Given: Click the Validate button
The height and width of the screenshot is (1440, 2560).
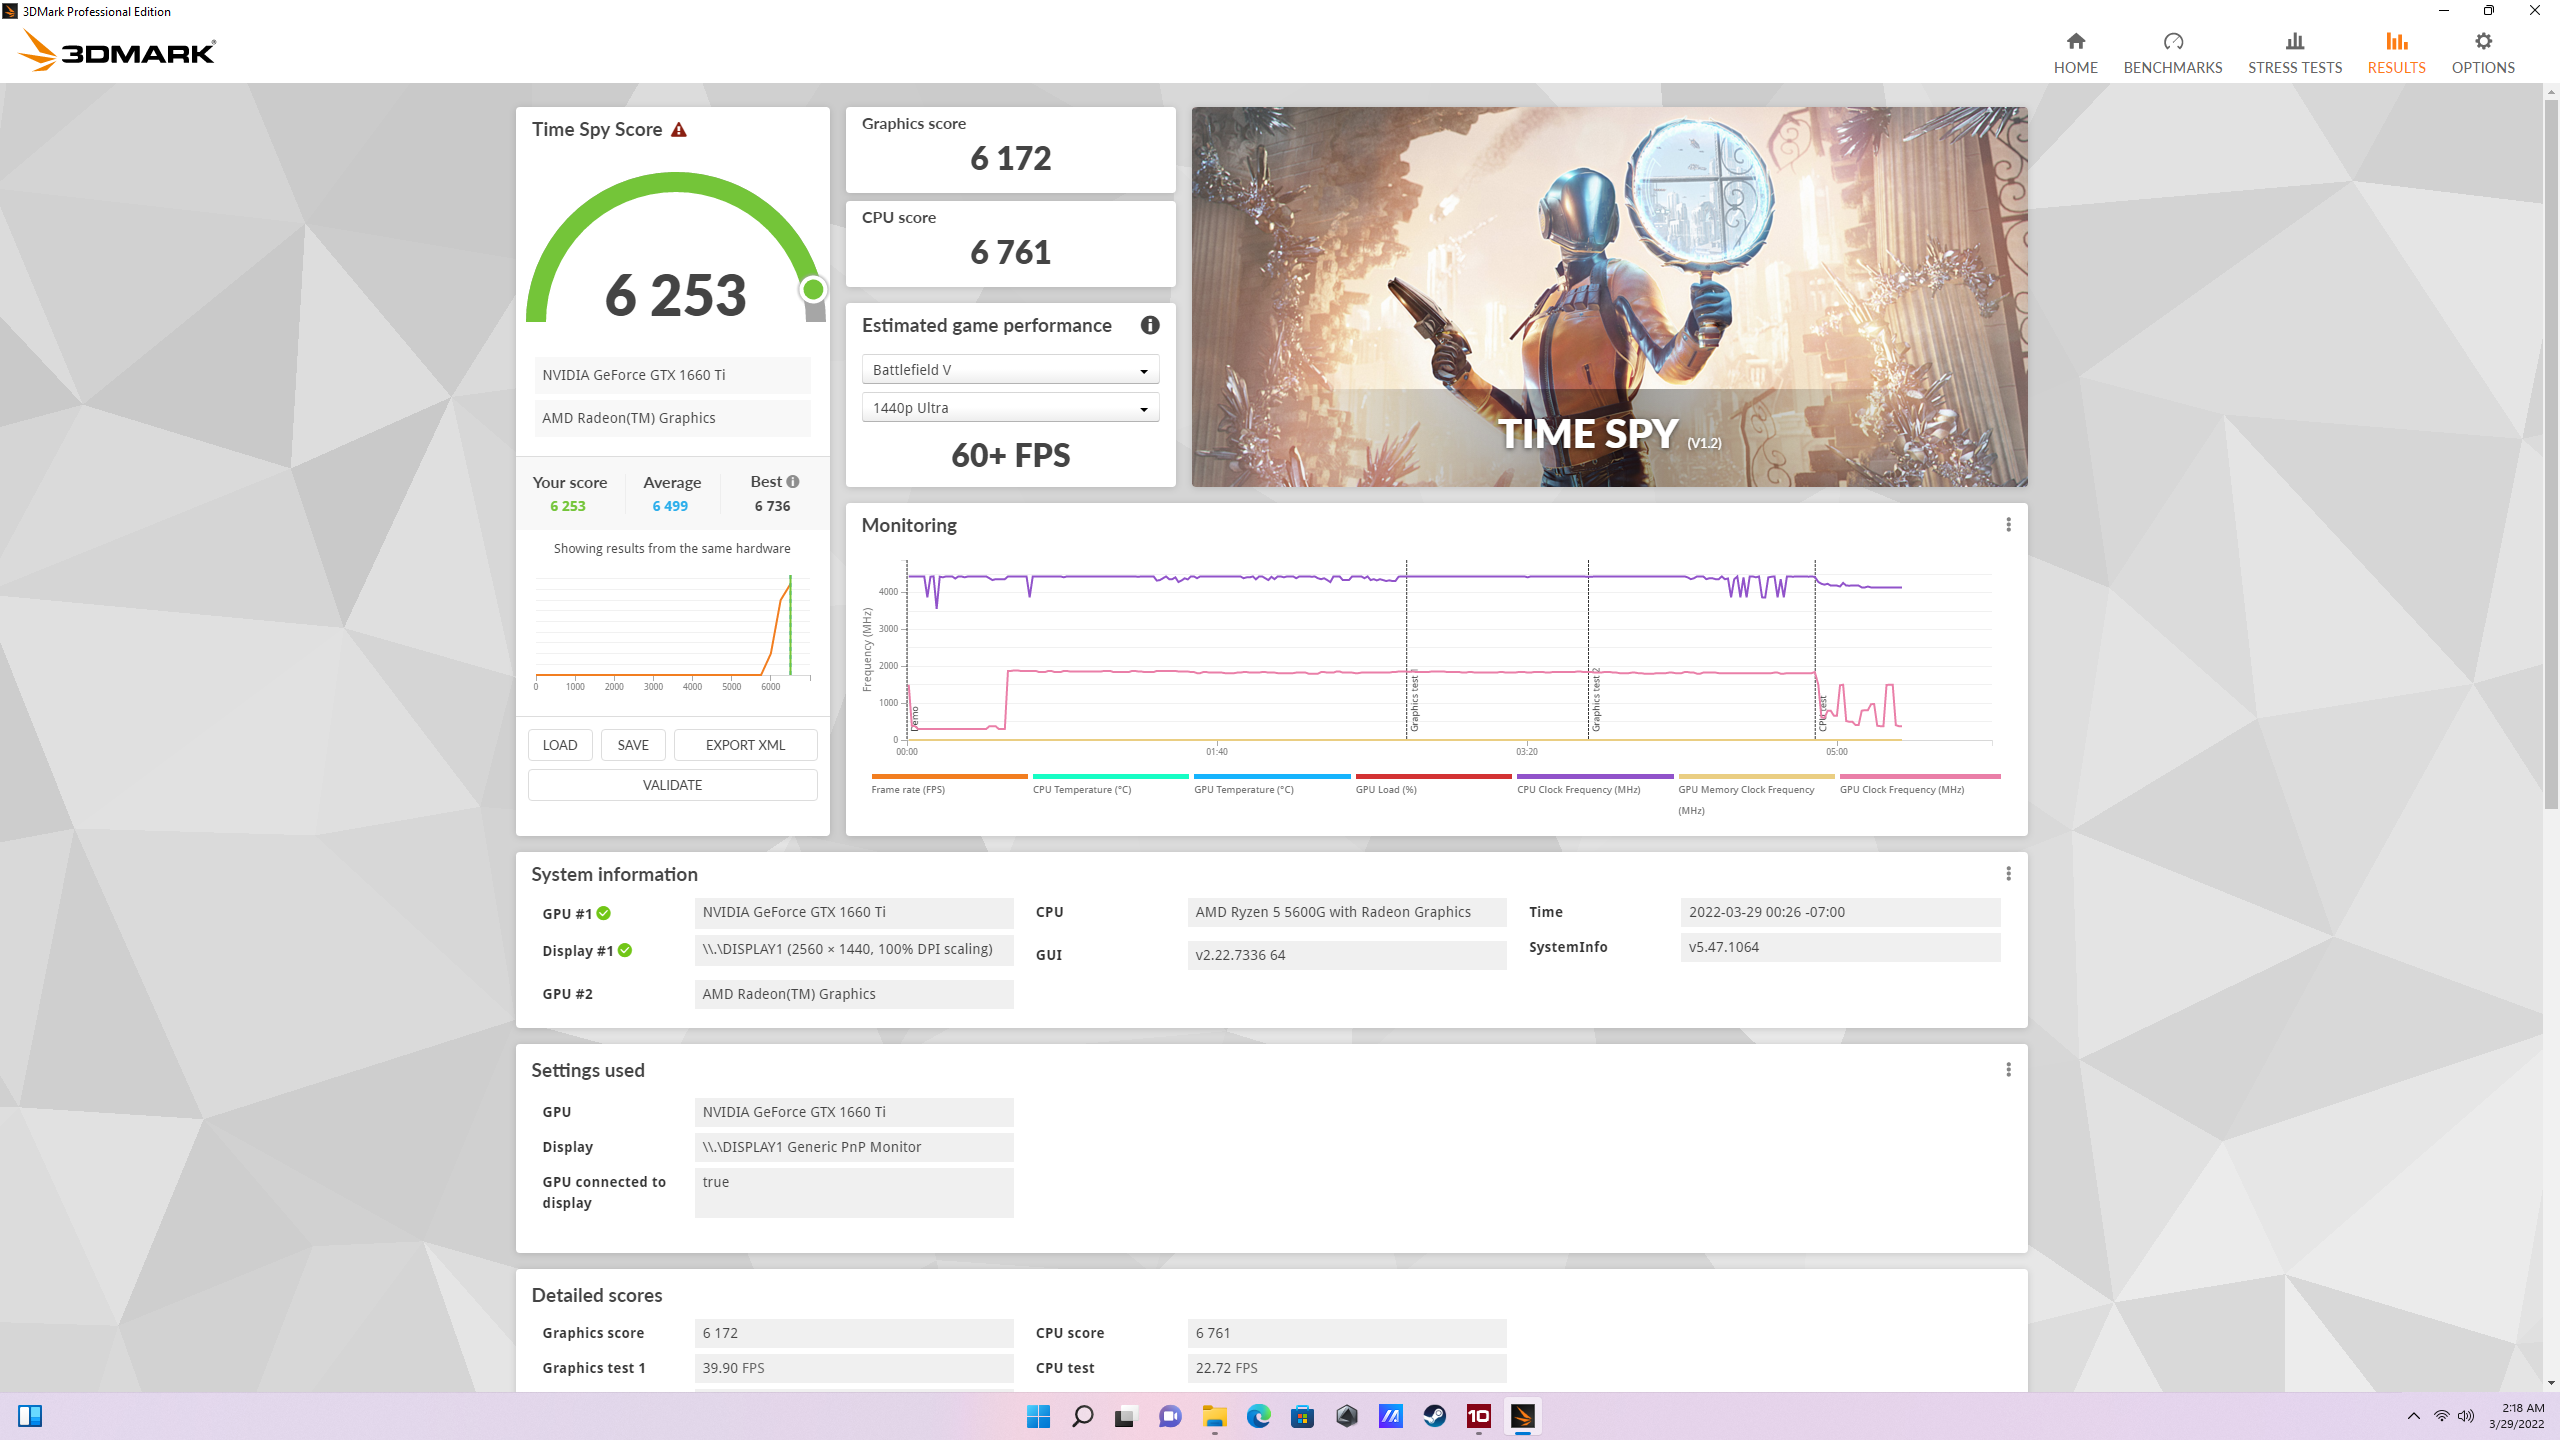Looking at the screenshot, I should pos(672,785).
